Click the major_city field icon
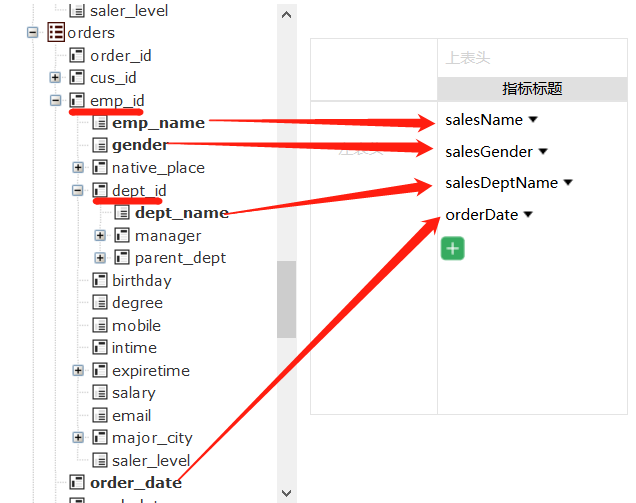The height and width of the screenshot is (503, 636). (x=100, y=437)
